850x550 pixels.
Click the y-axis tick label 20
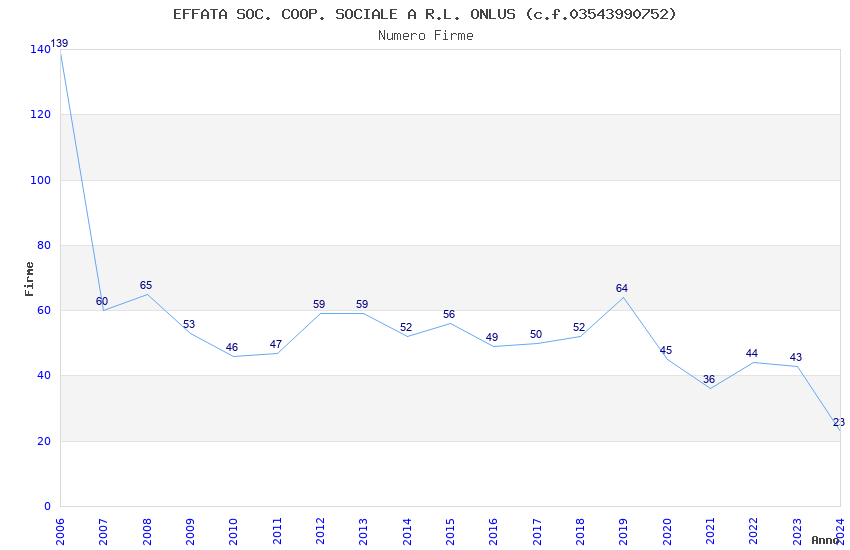click(44, 441)
